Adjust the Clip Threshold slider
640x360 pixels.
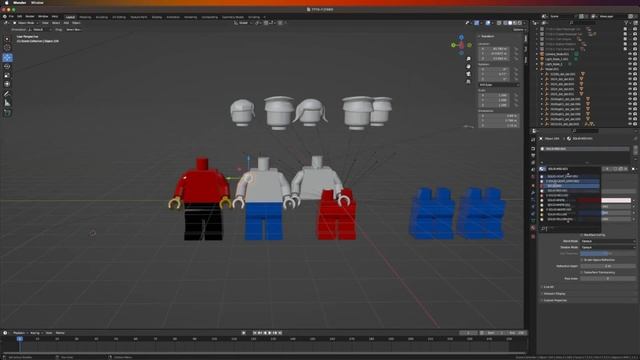point(608,253)
